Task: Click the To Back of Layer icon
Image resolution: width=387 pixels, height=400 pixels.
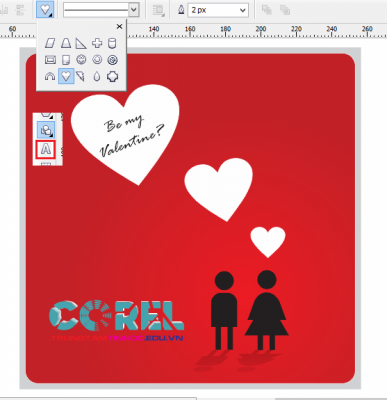Action: point(285,10)
